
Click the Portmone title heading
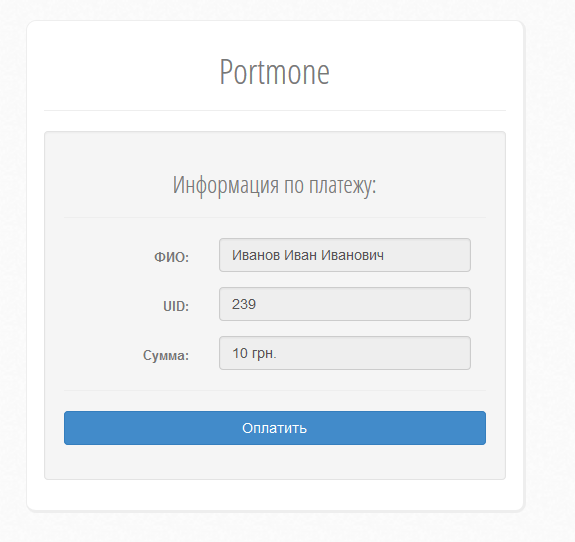(x=275, y=72)
